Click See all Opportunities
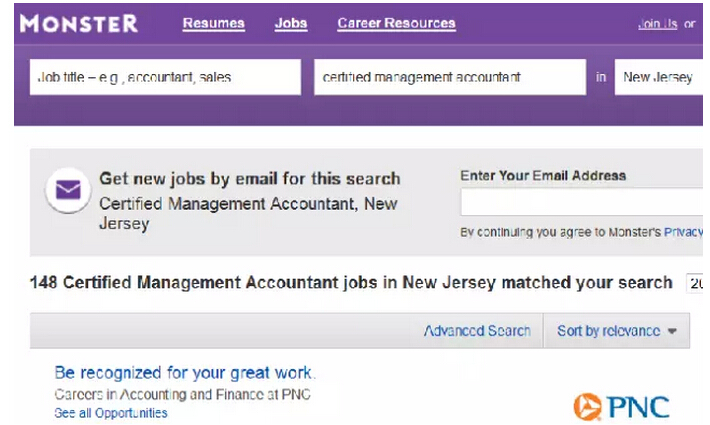This screenshot has height=425, width=710. tap(111, 413)
